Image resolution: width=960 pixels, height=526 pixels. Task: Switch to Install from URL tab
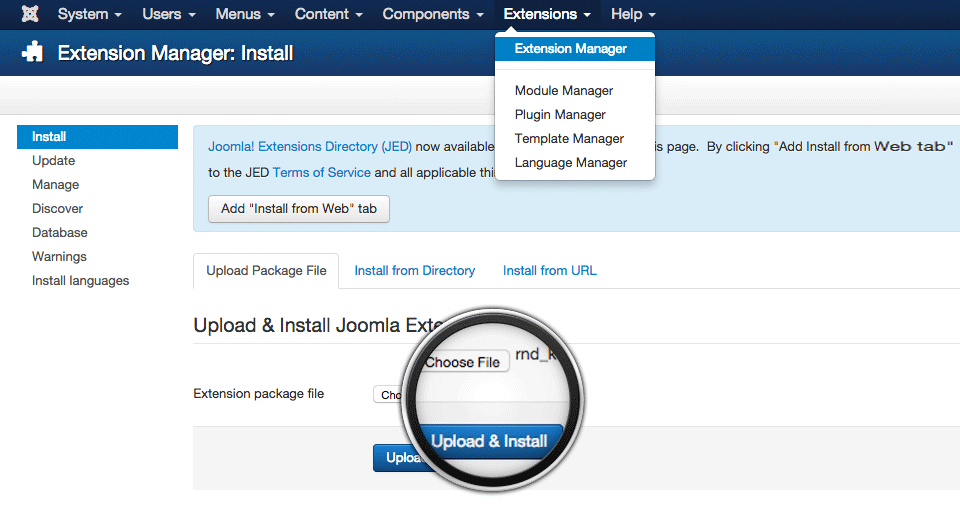(549, 271)
